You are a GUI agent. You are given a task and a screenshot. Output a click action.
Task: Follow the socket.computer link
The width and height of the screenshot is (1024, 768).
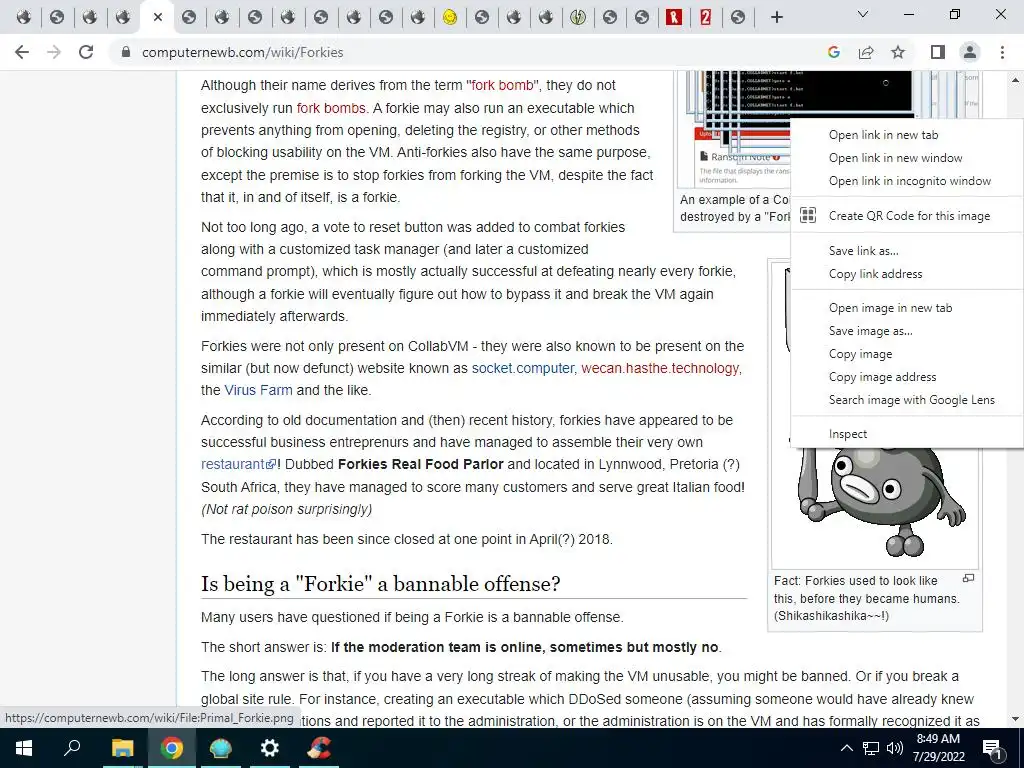click(x=522, y=368)
